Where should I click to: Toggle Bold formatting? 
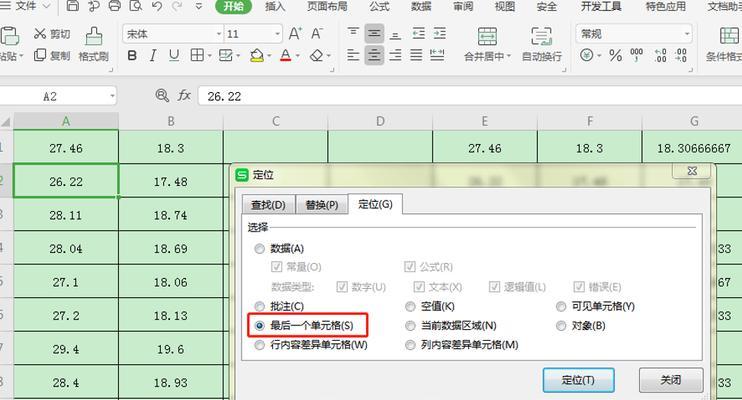click(132, 56)
